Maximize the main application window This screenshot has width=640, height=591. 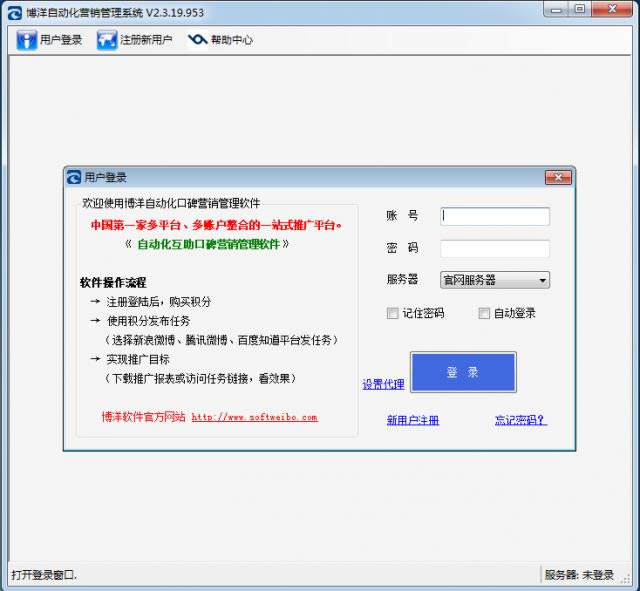click(579, 10)
